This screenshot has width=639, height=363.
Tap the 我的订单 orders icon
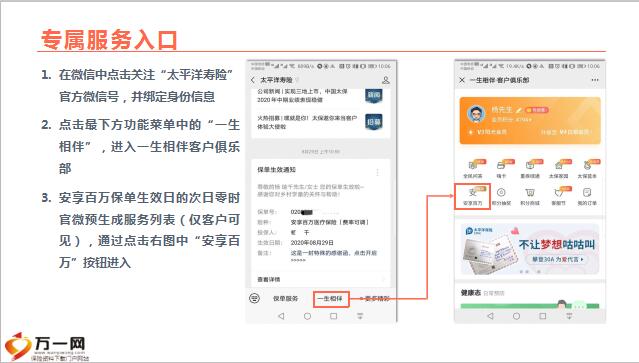(587, 196)
